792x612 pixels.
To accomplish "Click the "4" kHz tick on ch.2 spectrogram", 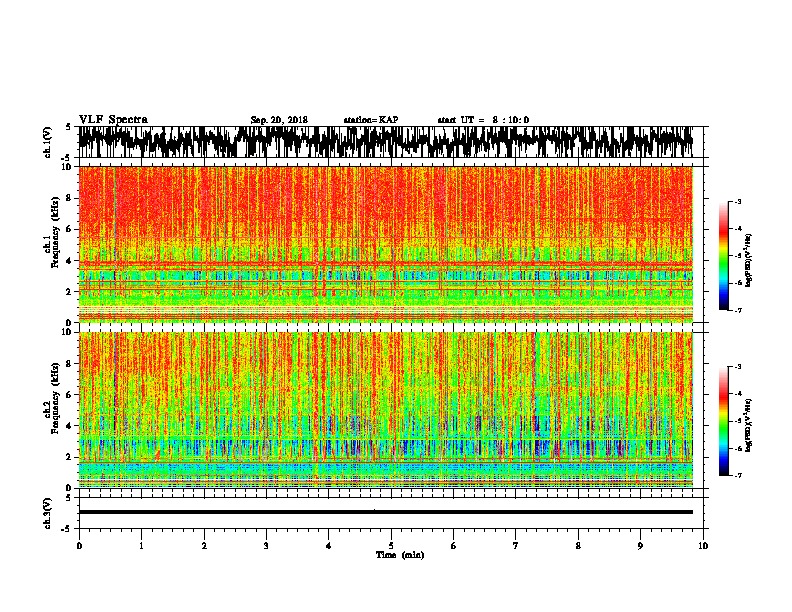I will 69,426.
